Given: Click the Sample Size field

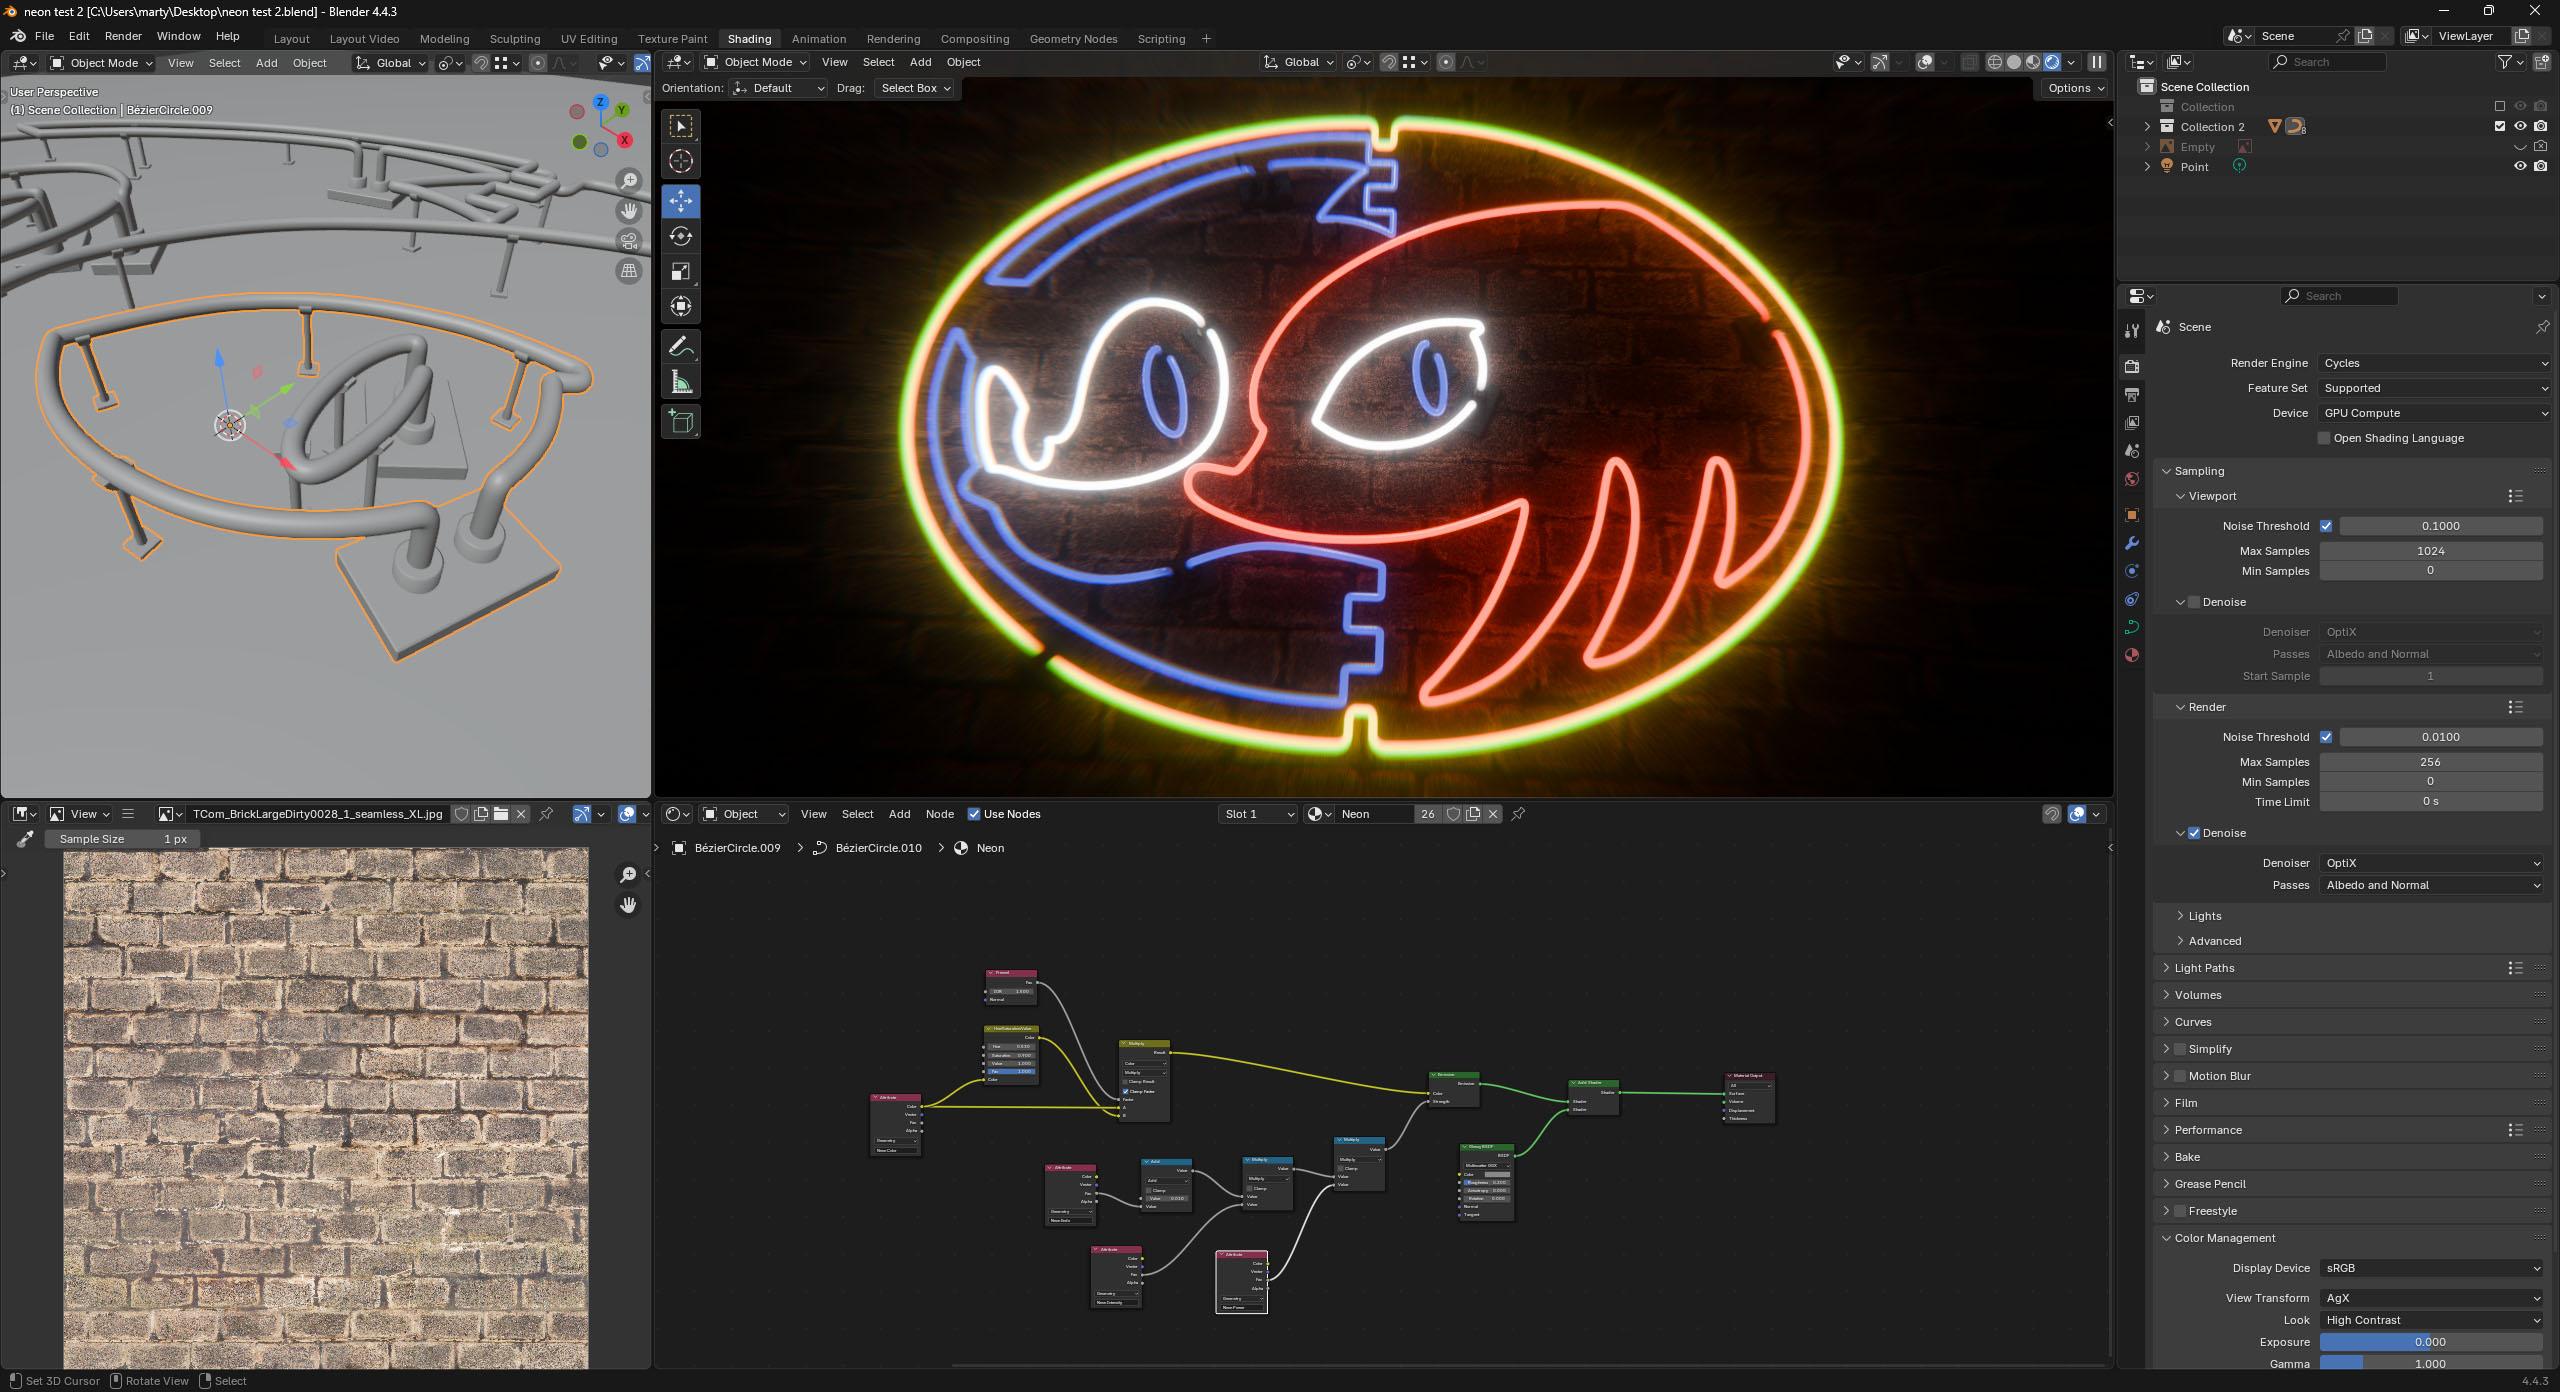Looking at the screenshot, I should click(x=123, y=839).
